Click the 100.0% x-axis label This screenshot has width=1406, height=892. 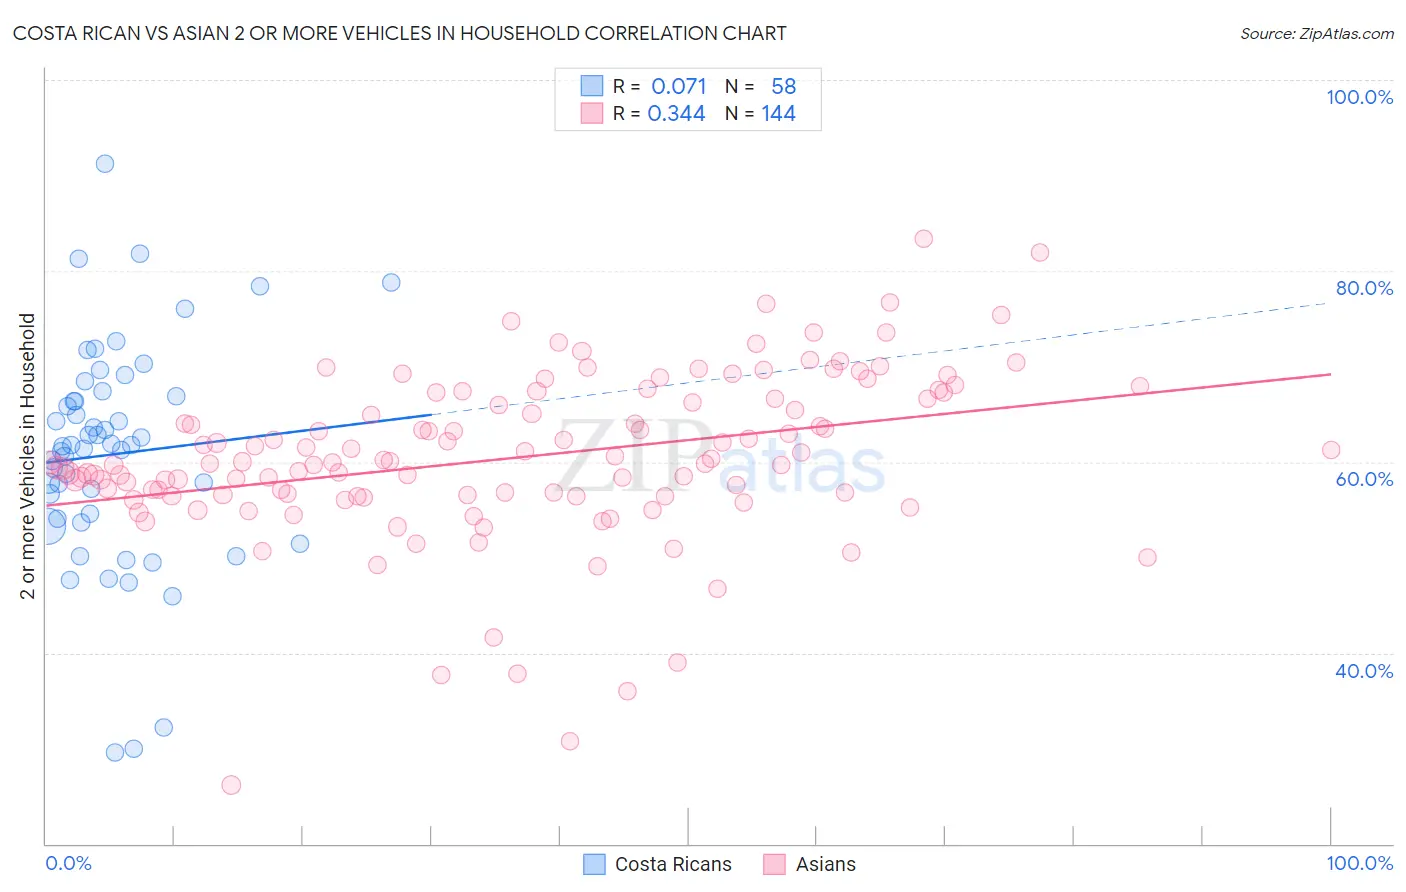(1359, 863)
